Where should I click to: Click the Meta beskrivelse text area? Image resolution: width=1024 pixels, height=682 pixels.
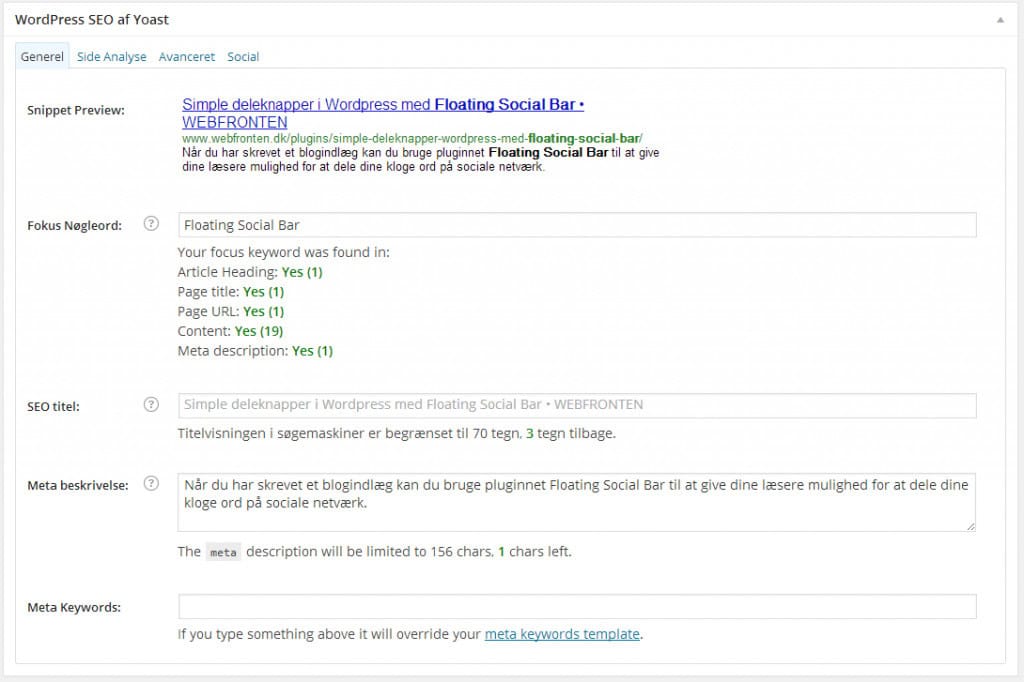coord(577,502)
